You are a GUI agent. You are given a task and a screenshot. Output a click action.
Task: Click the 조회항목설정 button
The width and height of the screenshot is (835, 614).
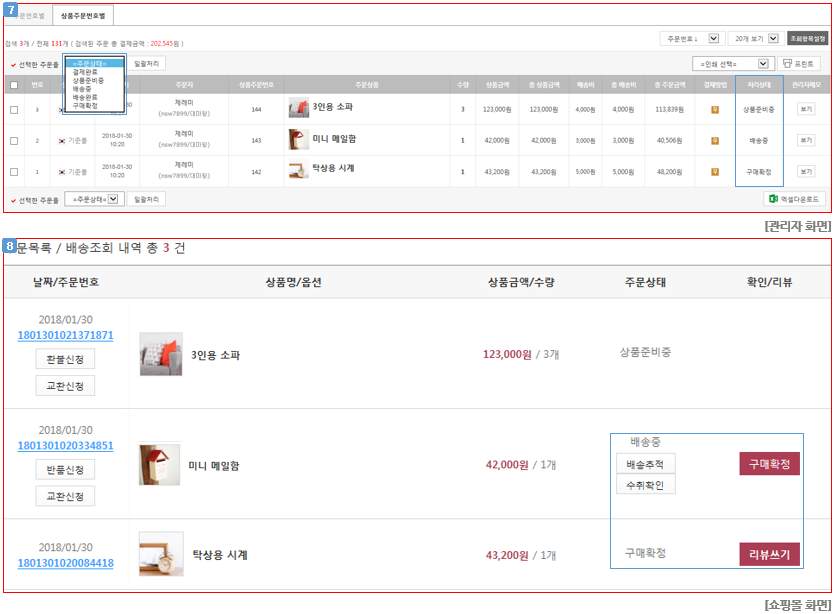tap(807, 38)
